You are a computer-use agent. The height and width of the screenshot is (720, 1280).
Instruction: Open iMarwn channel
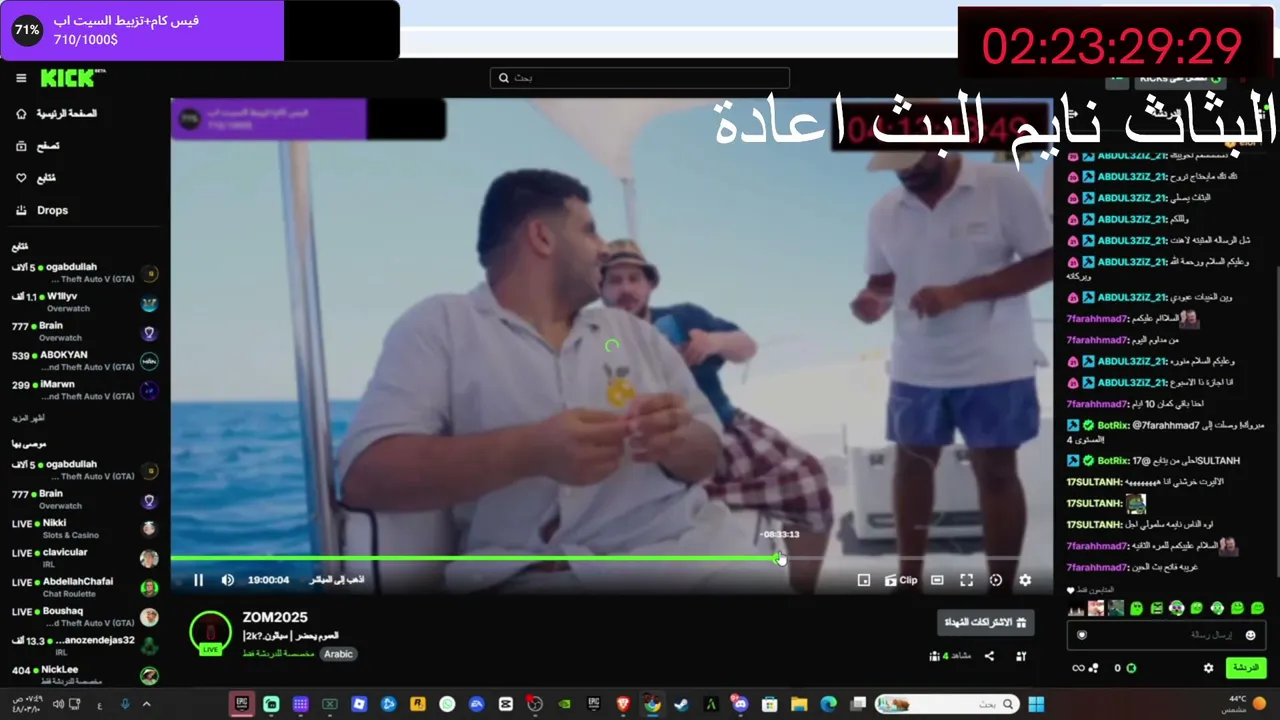pos(84,389)
